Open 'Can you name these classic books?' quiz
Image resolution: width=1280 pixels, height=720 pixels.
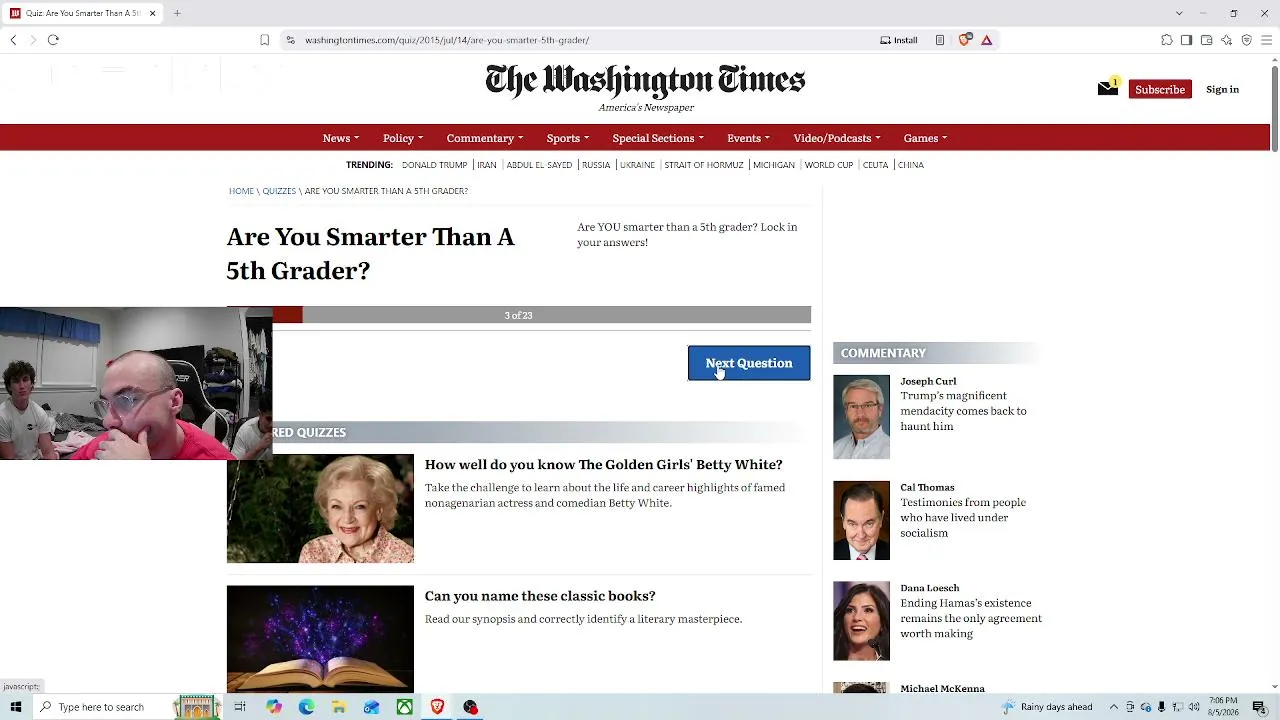pyautogui.click(x=540, y=596)
